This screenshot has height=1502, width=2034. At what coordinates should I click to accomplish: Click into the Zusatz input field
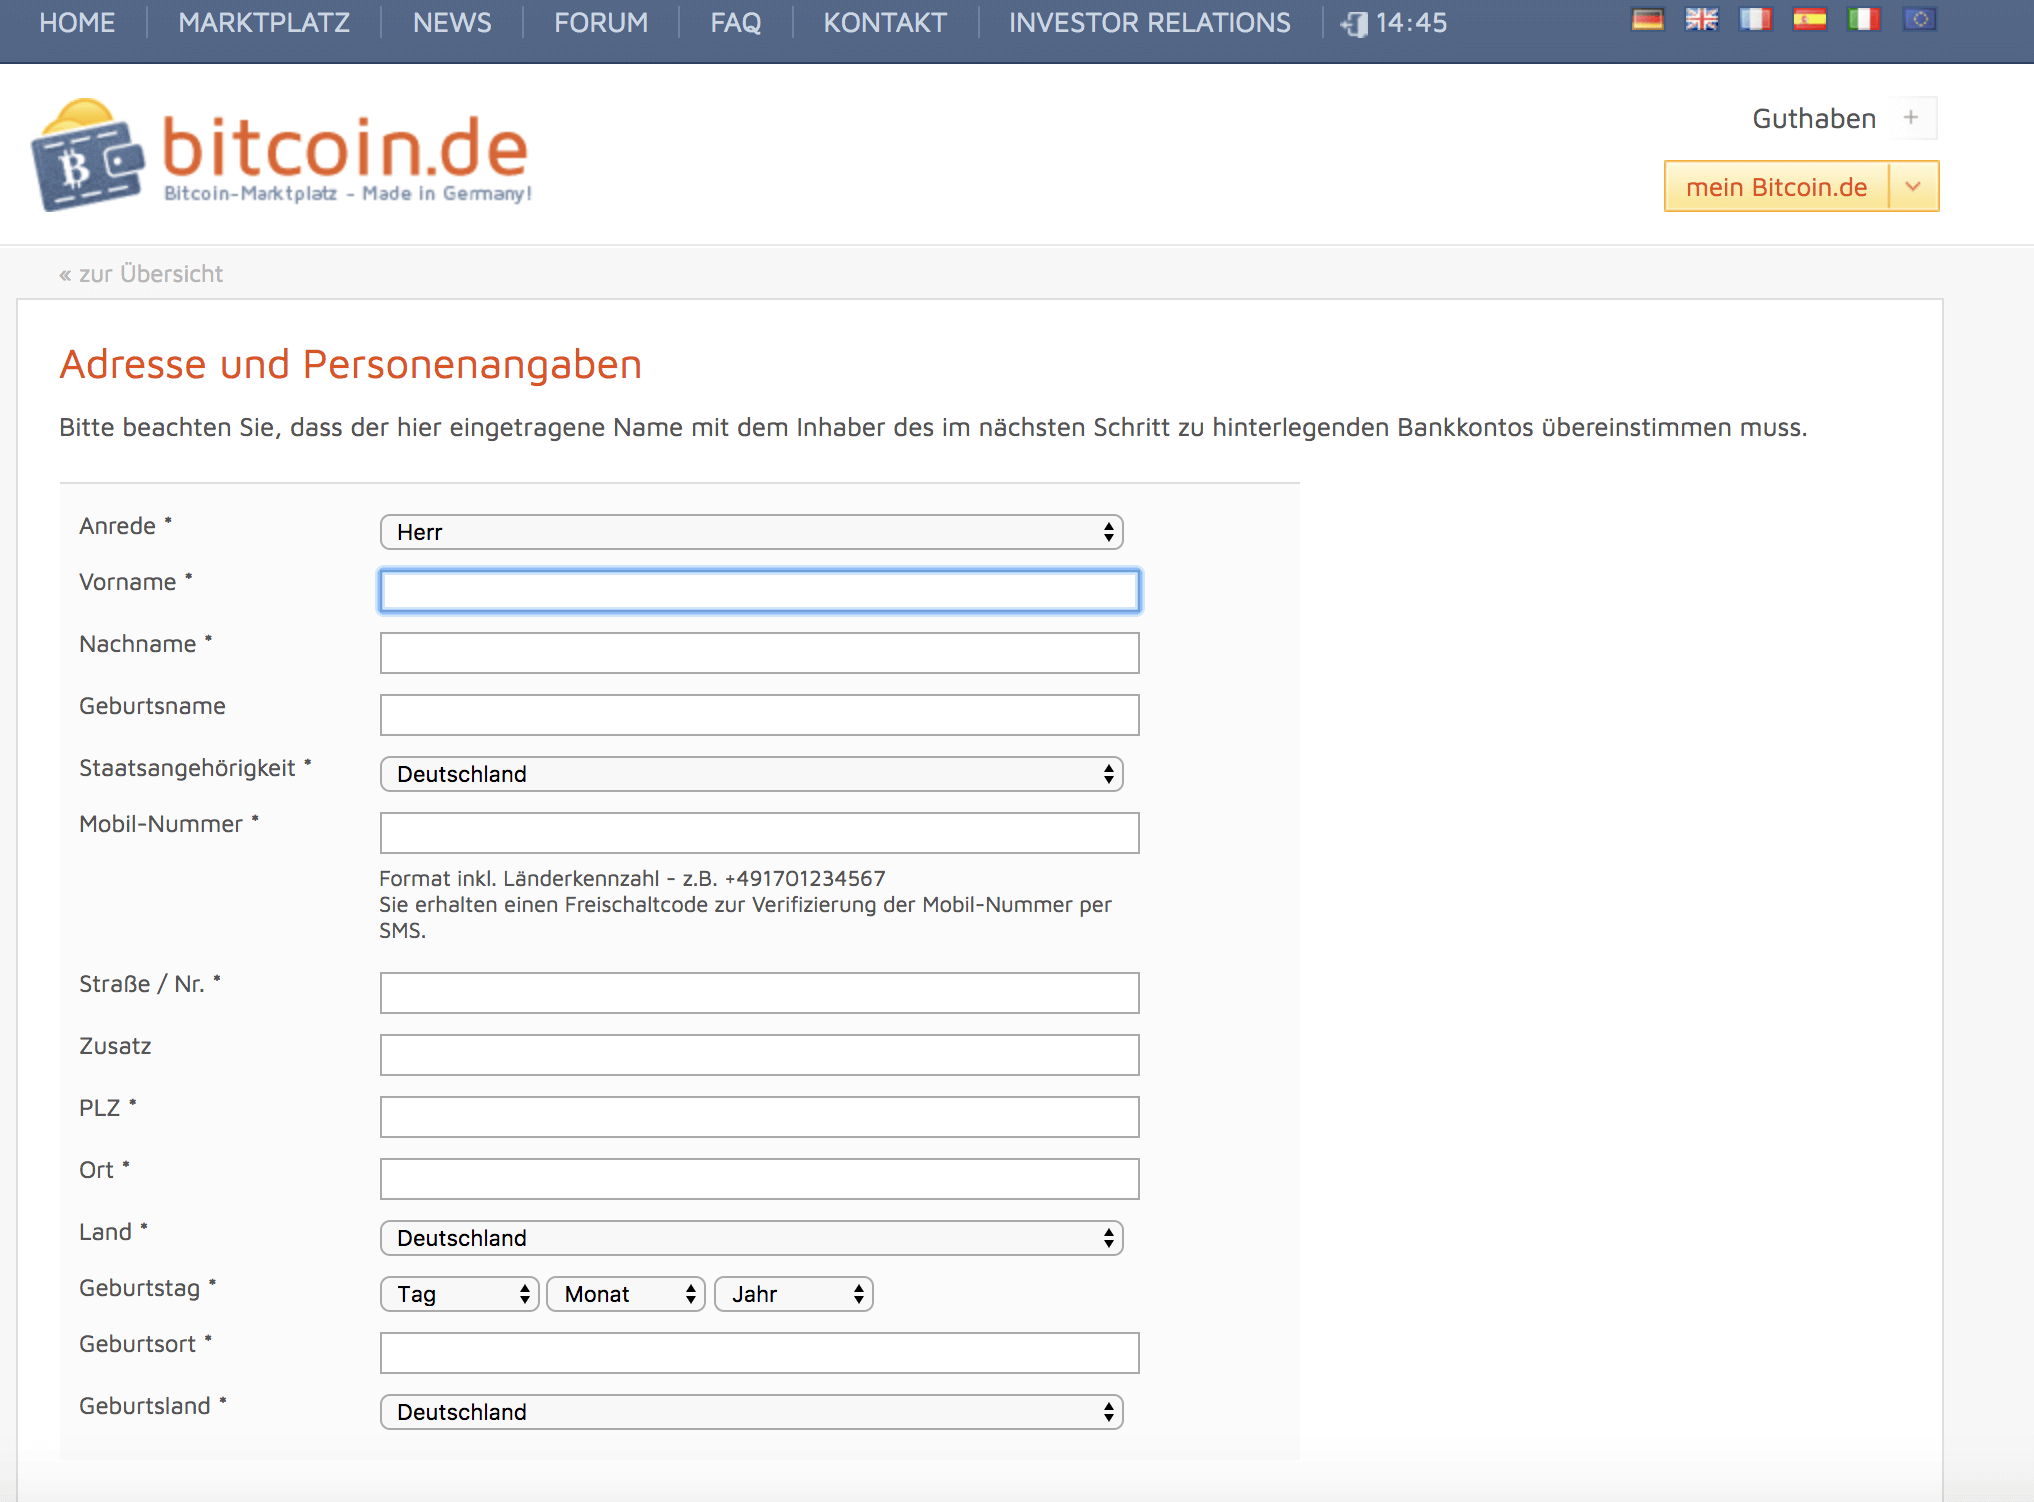pos(760,1055)
